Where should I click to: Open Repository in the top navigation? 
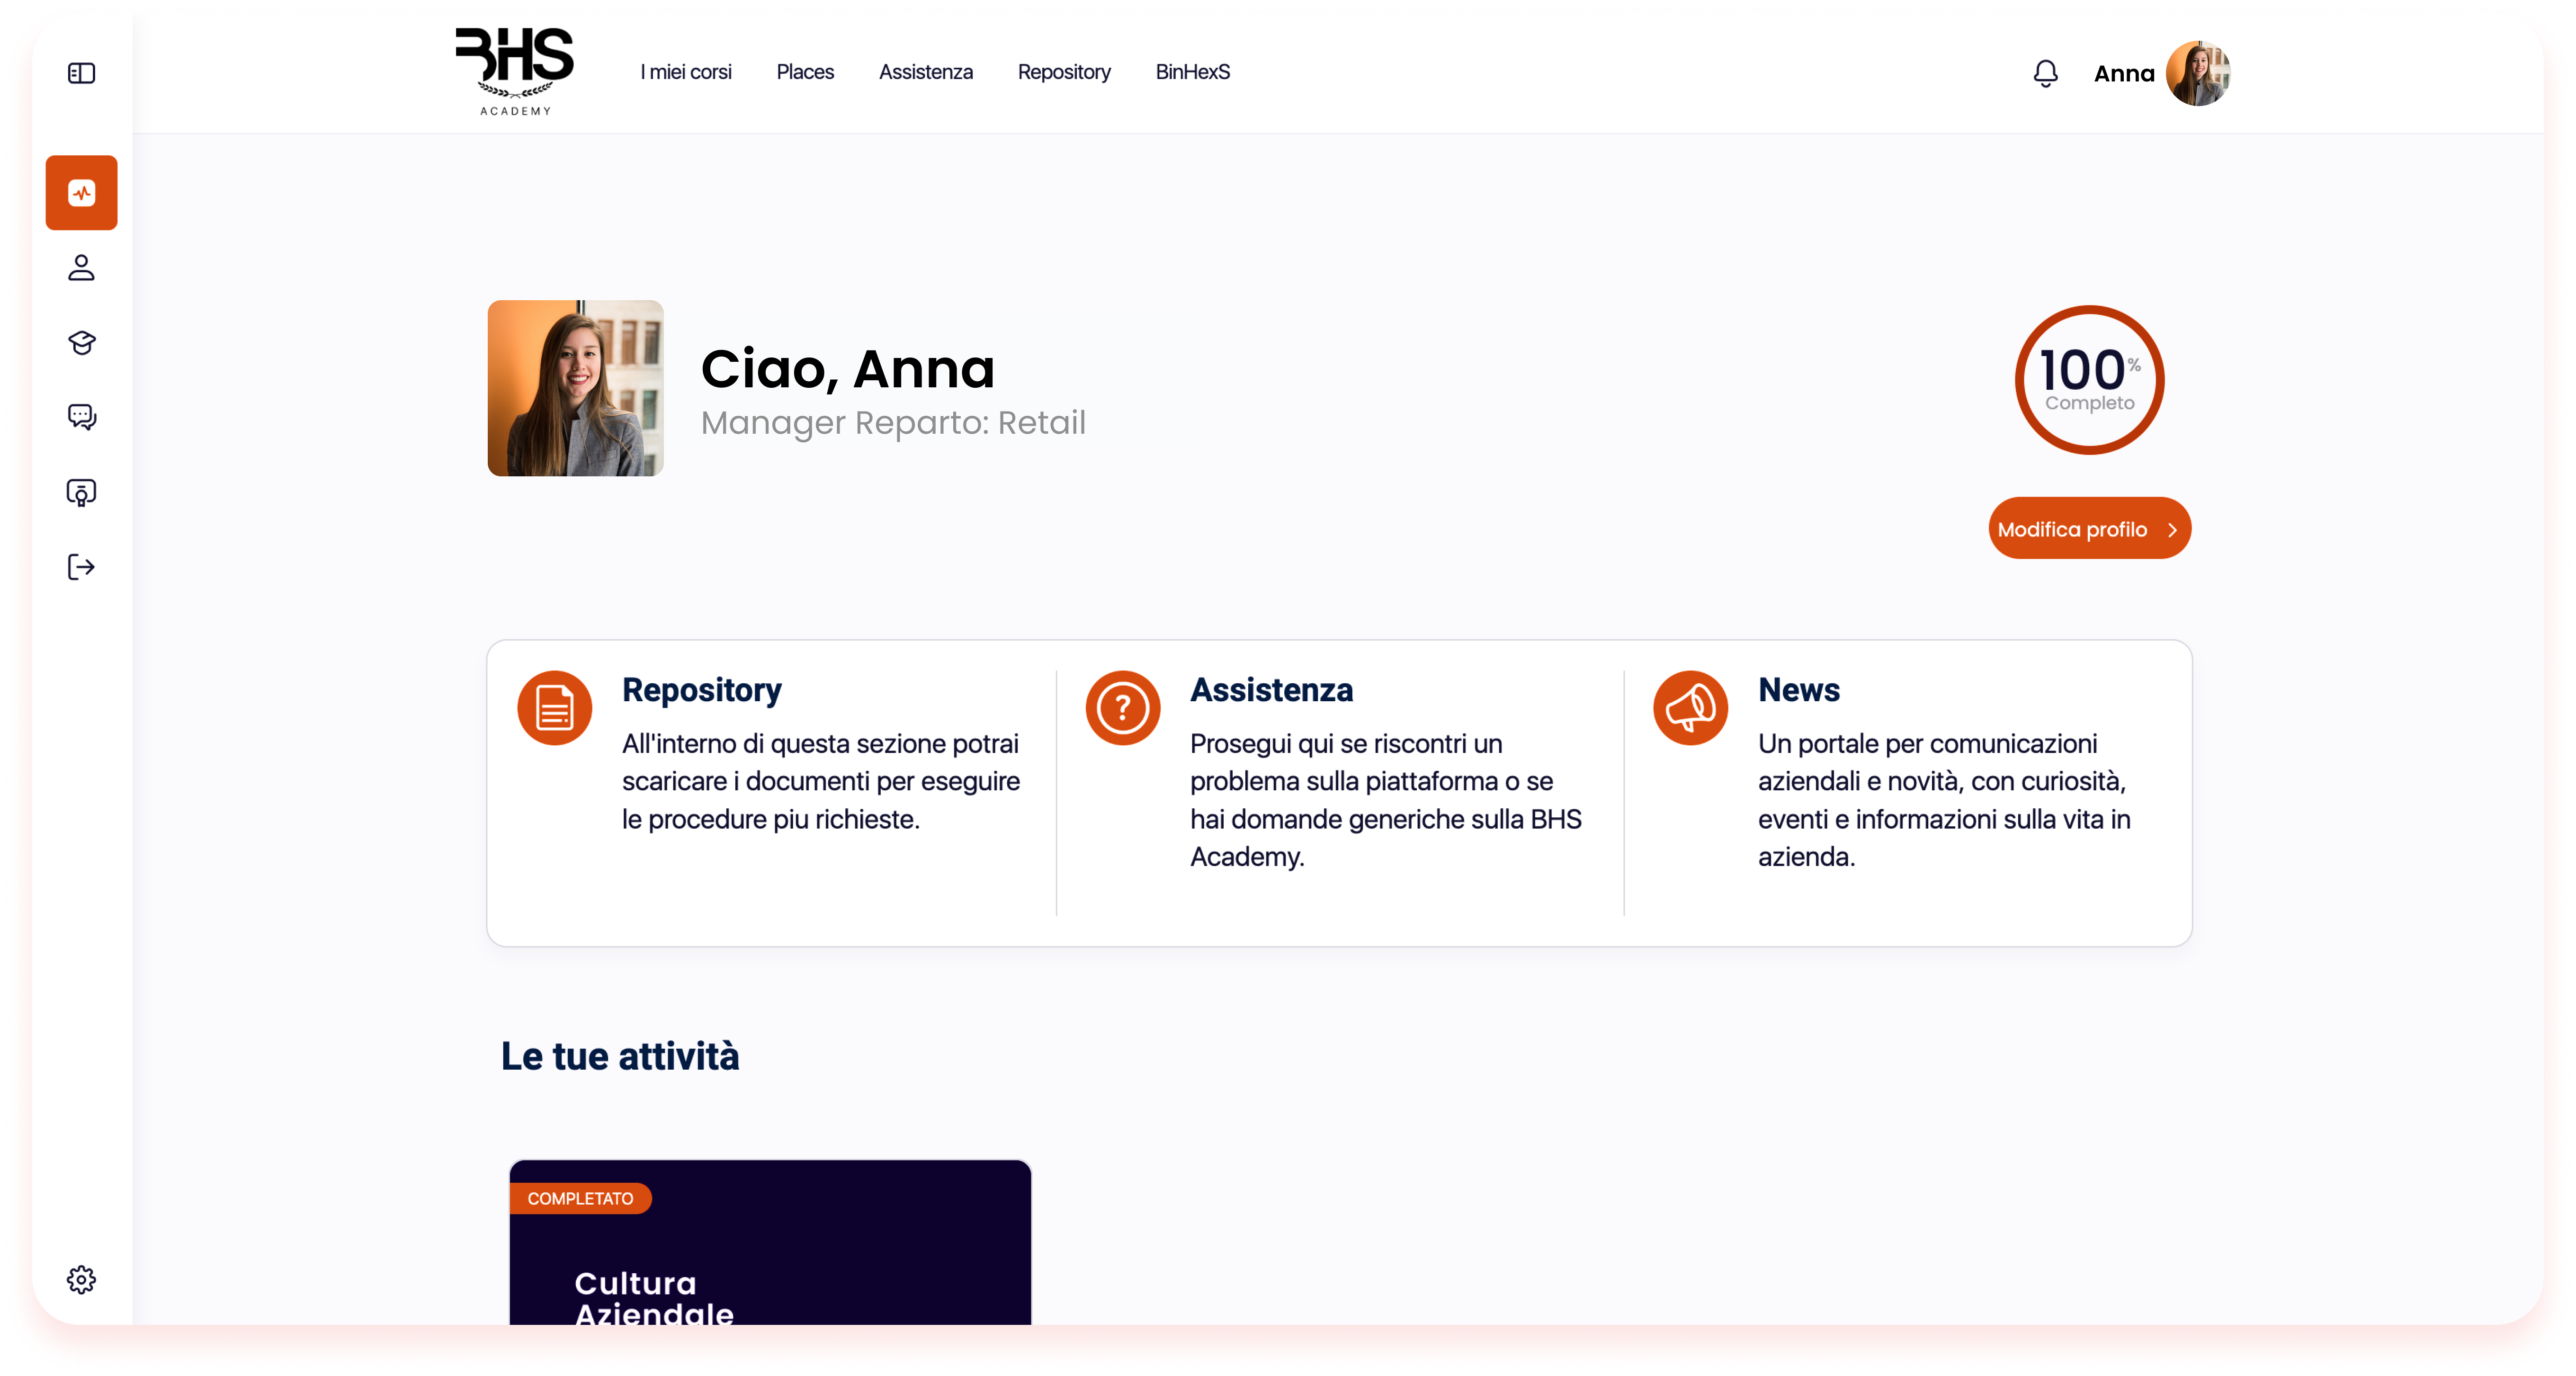1063,72
